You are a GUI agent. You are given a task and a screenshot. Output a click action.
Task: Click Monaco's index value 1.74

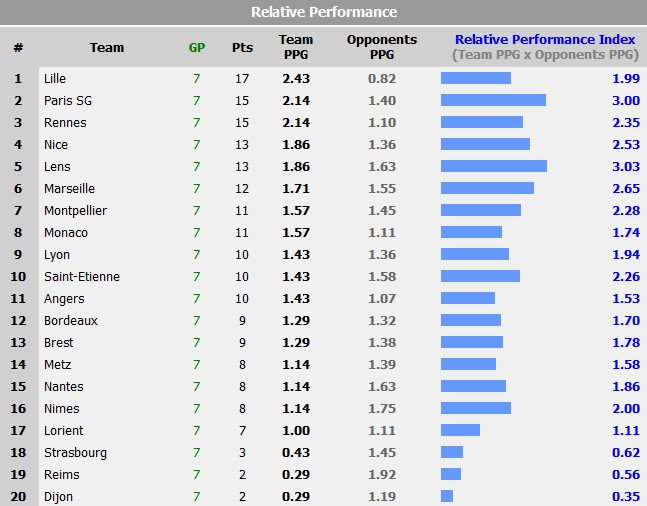tap(626, 233)
